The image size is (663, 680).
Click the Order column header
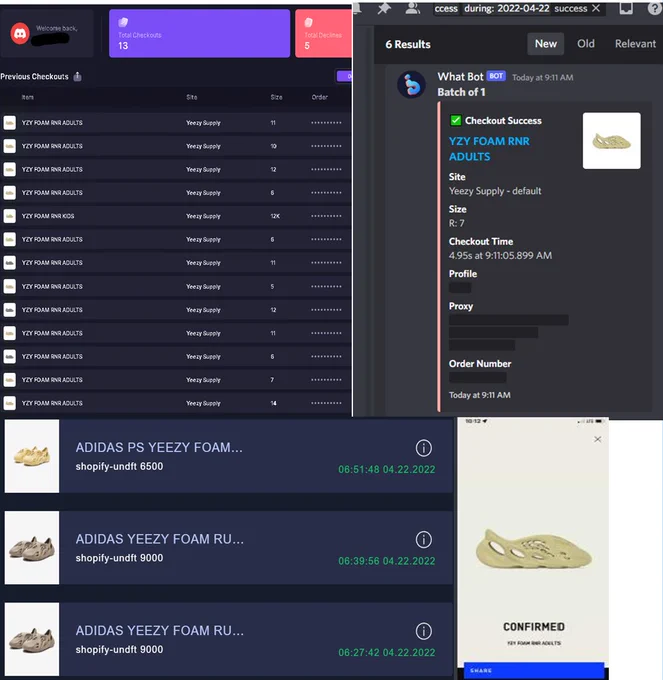[320, 97]
